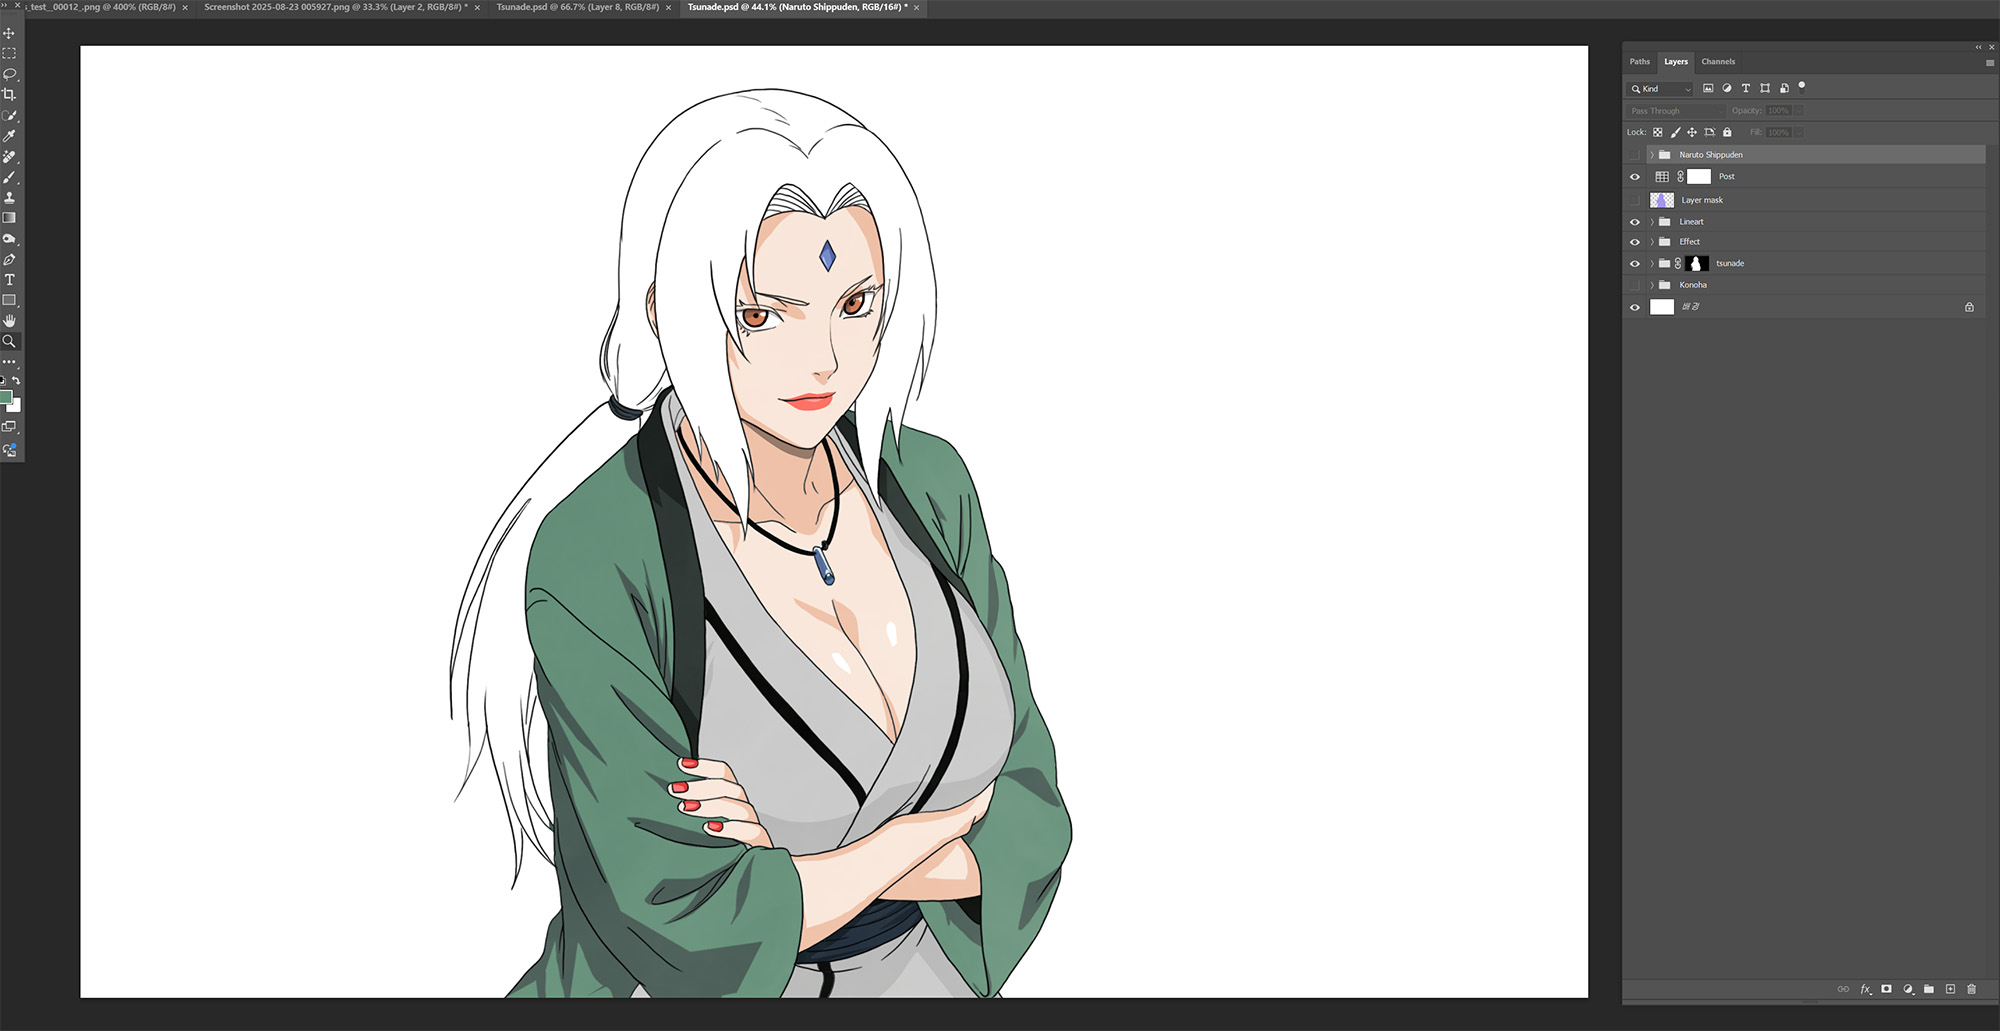Expand the Effect group

(1652, 242)
